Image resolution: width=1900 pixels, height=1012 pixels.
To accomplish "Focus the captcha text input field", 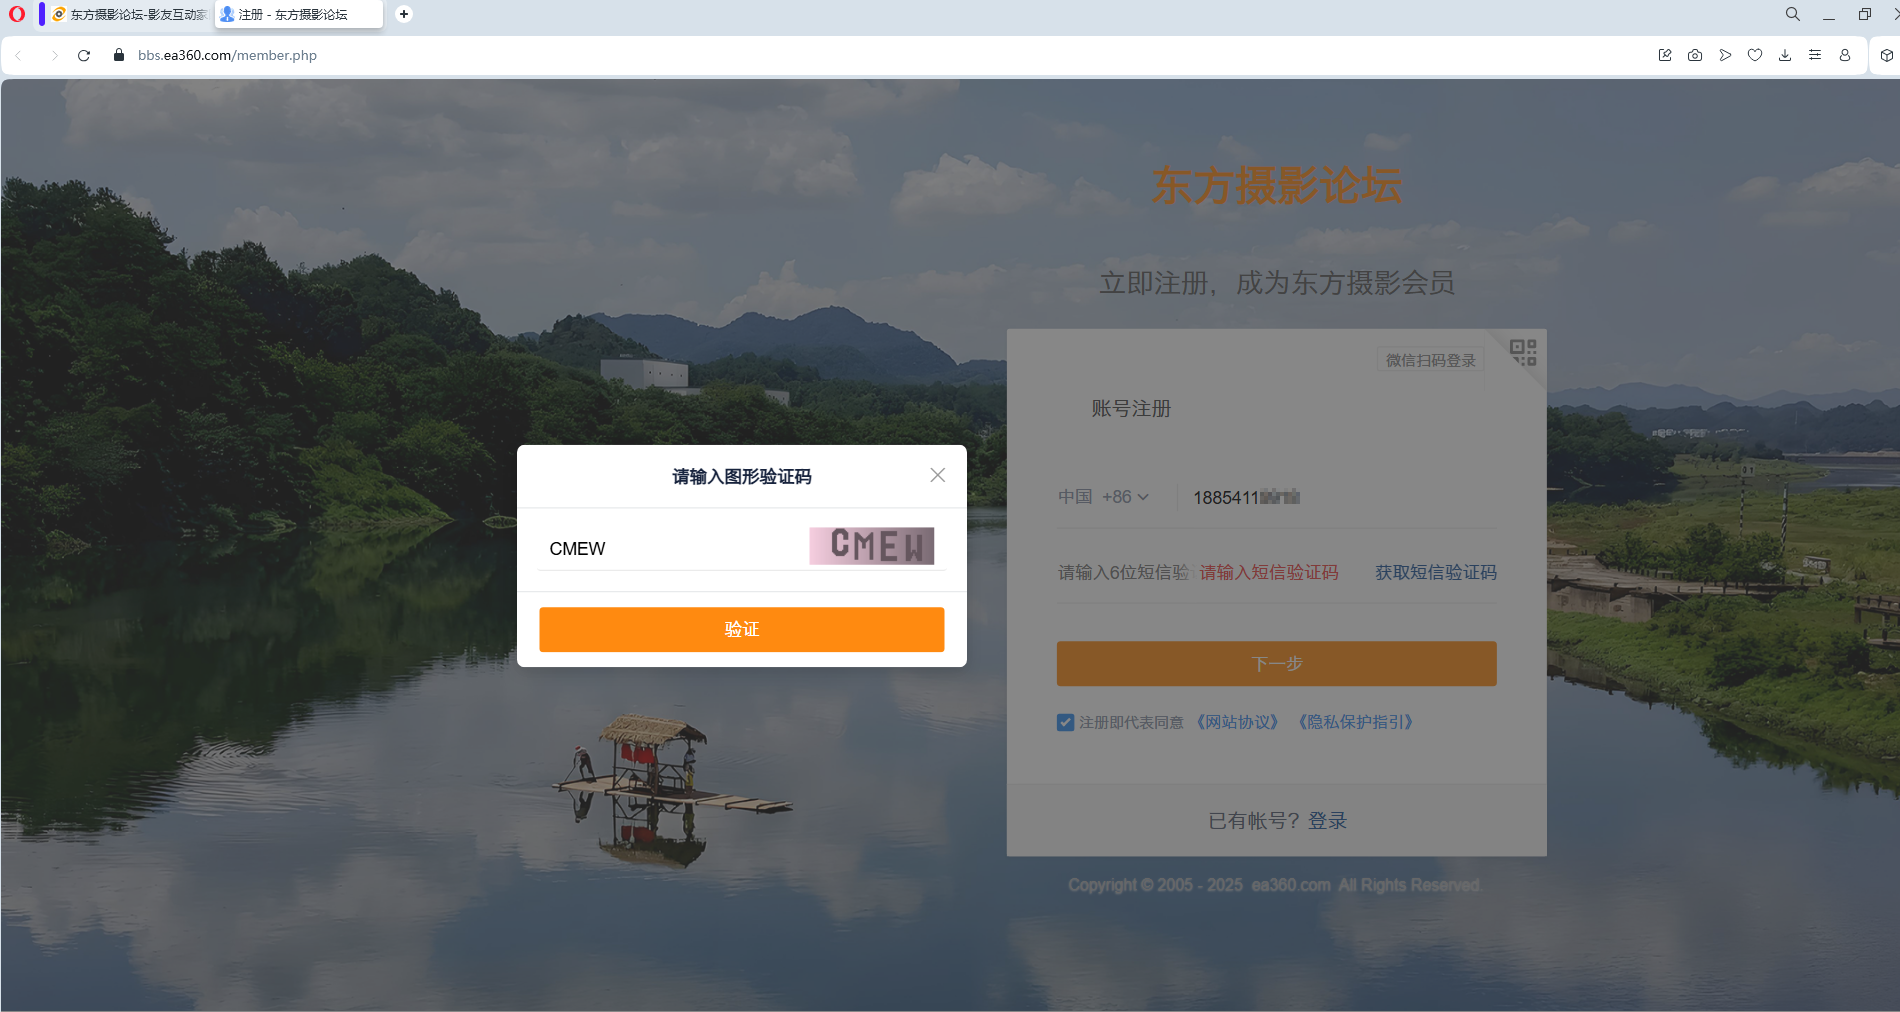I will click(x=672, y=549).
